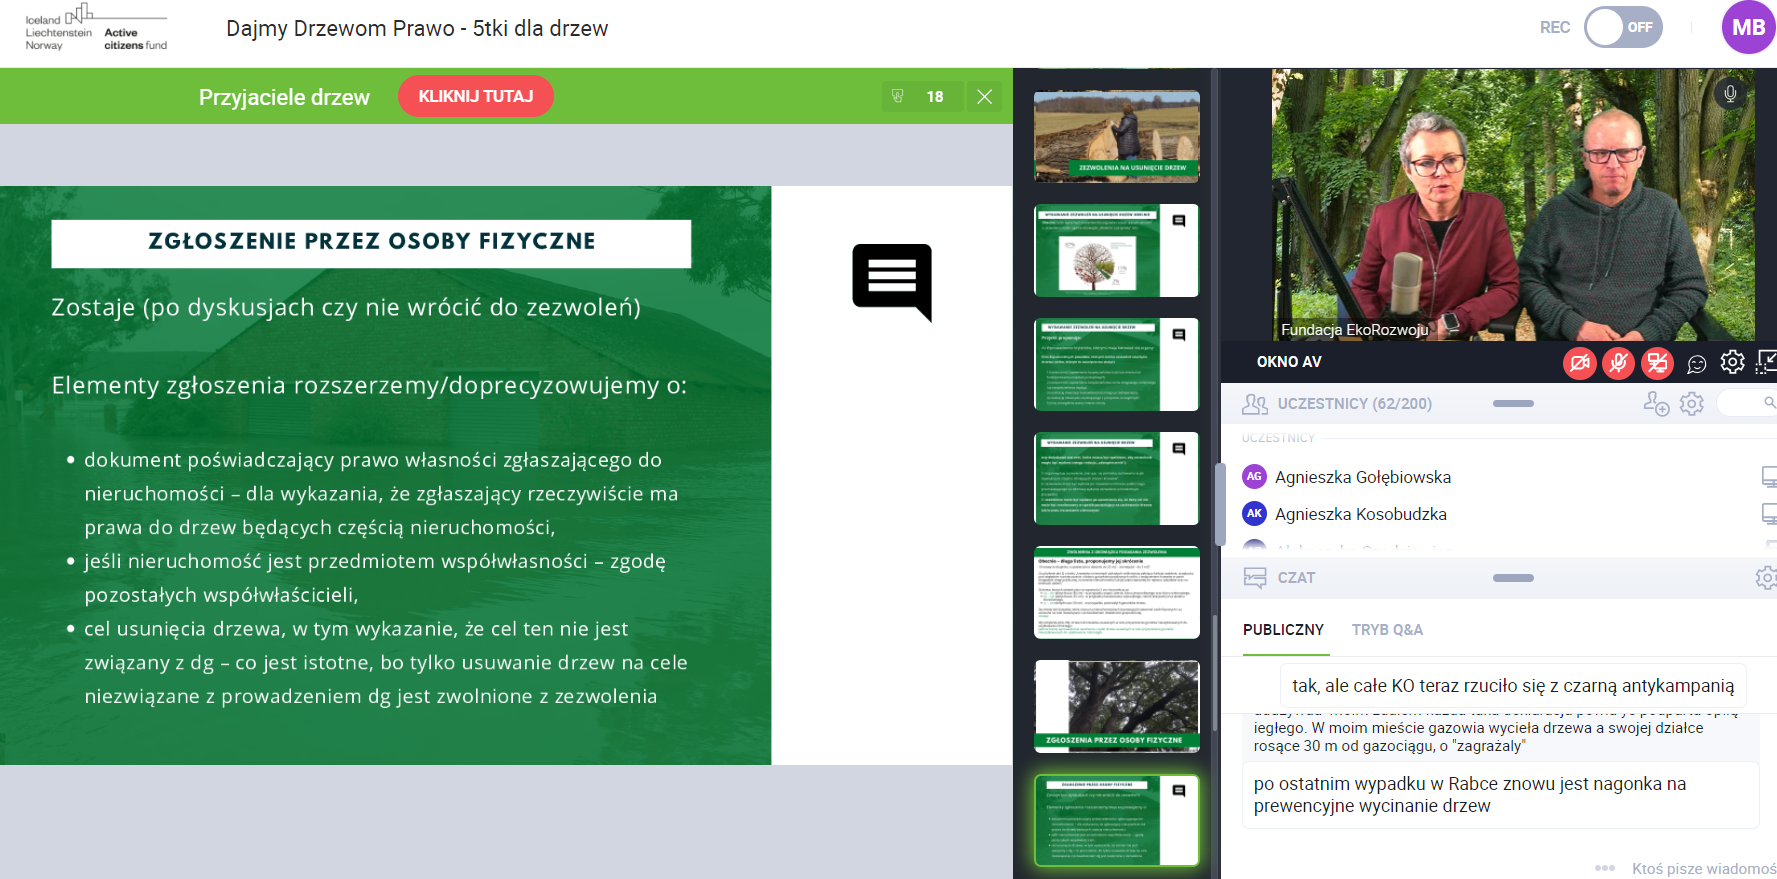The width and height of the screenshot is (1777, 879).
Task: Switch to the Tryb Q&A tab
Action: click(1386, 630)
